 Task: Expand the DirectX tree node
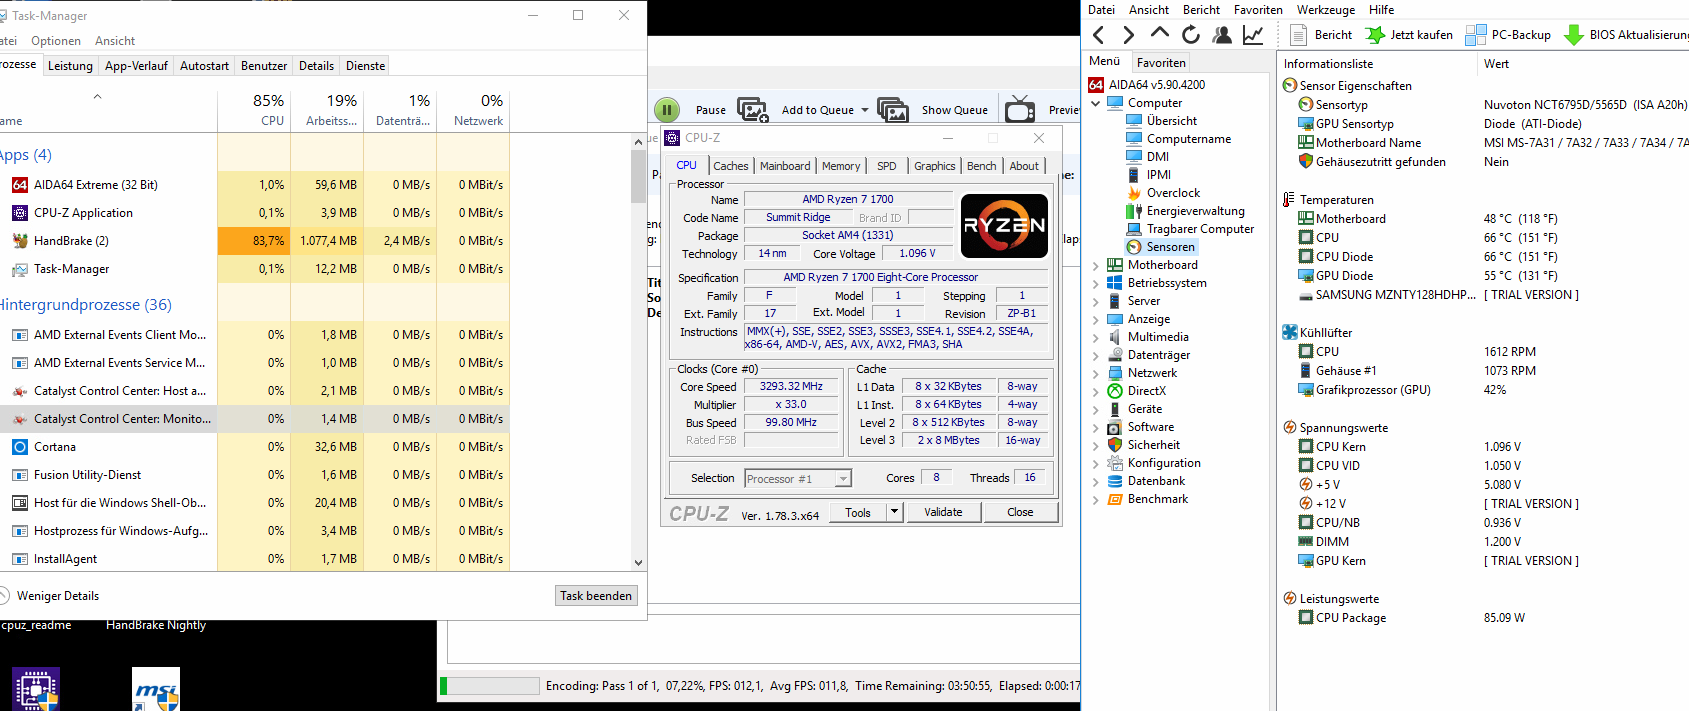pos(1096,392)
